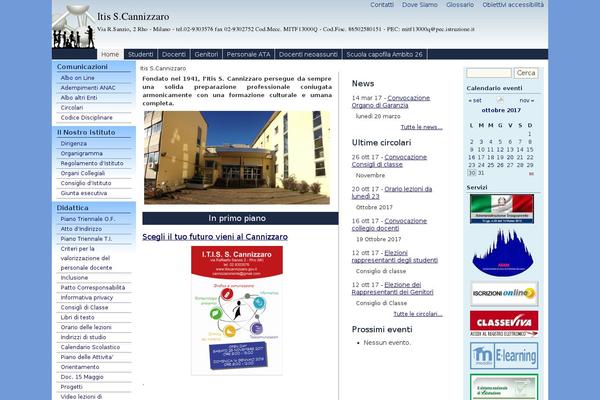Click the Didattica sidebar heading
Image resolution: width=600 pixels, height=400 pixels.
(72, 207)
